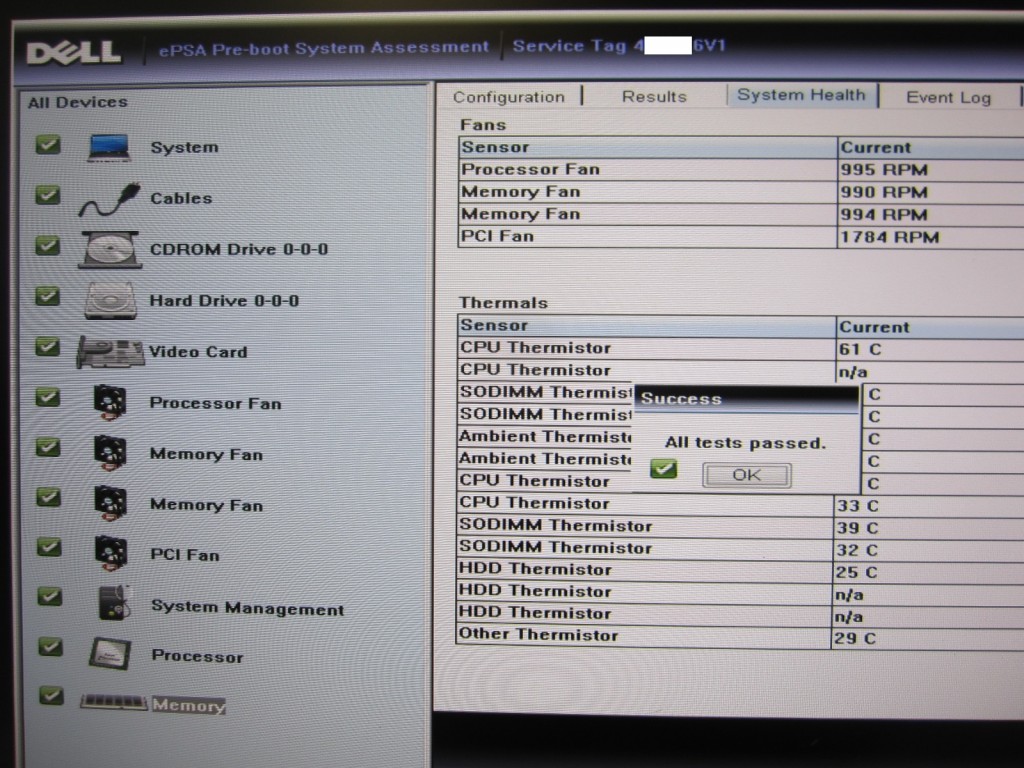
Task: Click the Fans section heading
Action: pyautogui.click(x=483, y=125)
